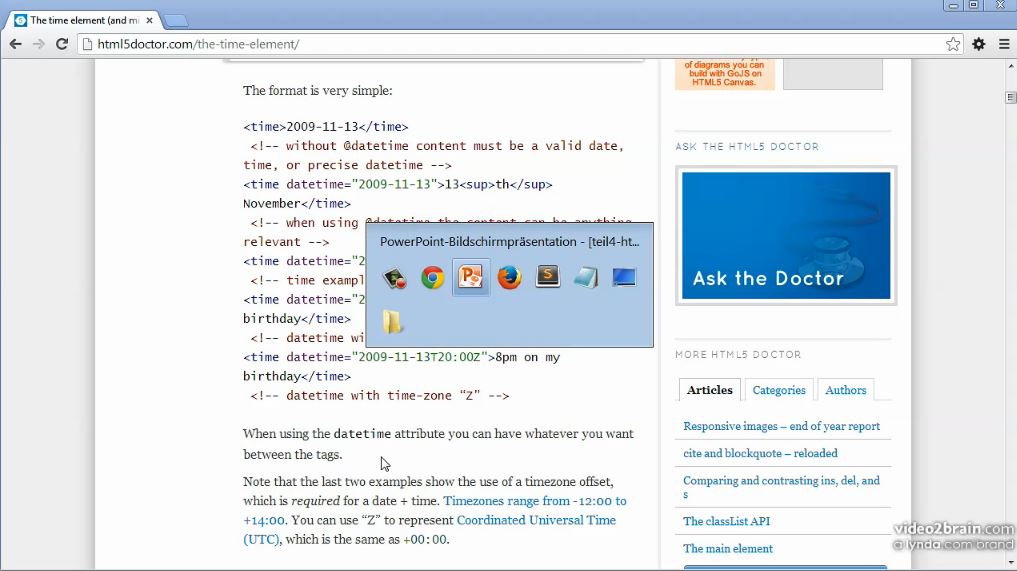This screenshot has height=571, width=1017.
Task: Switch to the PowerPoint presentation in the task switcher
Action: click(471, 277)
